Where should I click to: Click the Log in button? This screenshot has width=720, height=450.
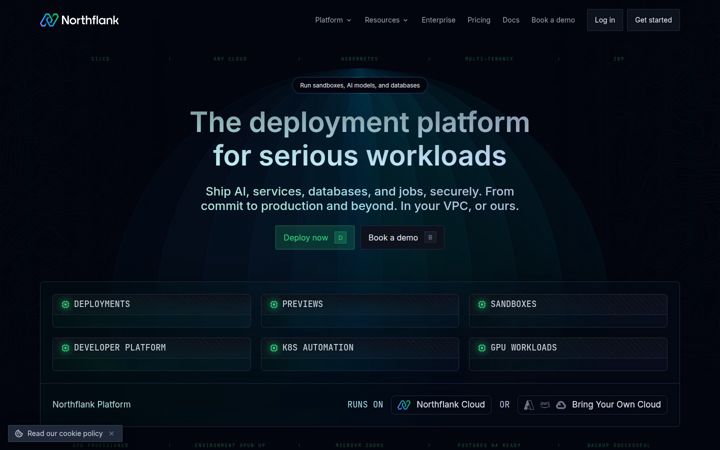(x=605, y=20)
